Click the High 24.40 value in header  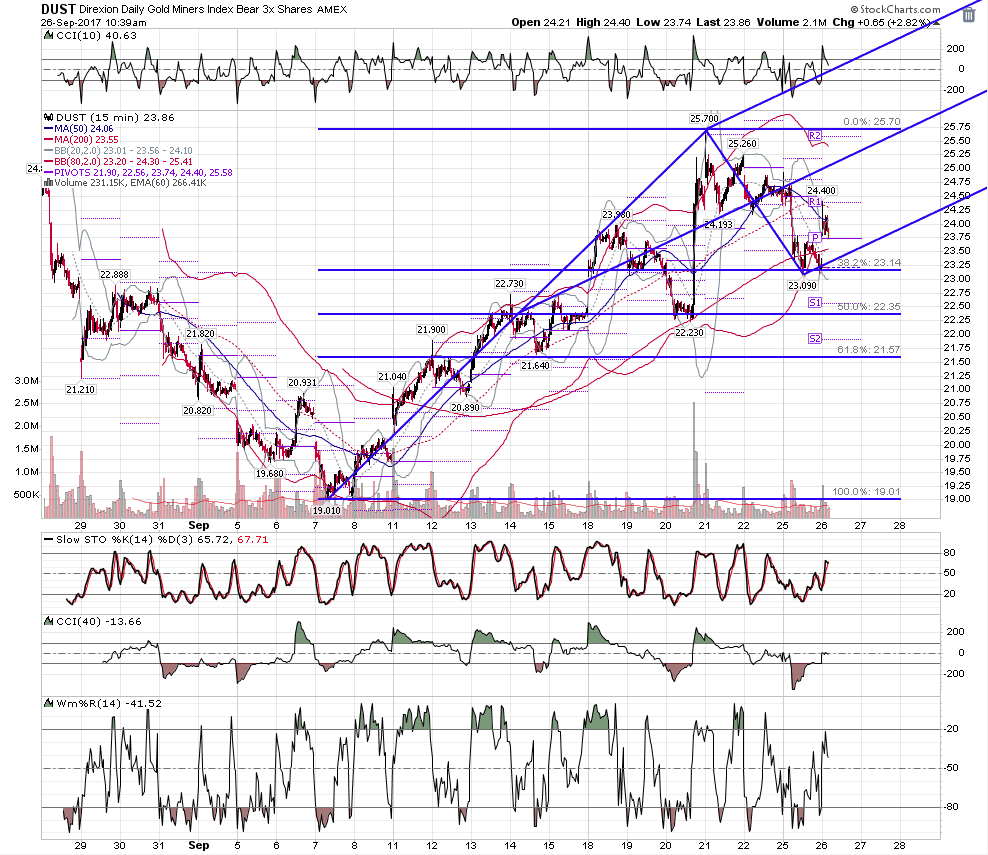[603, 23]
